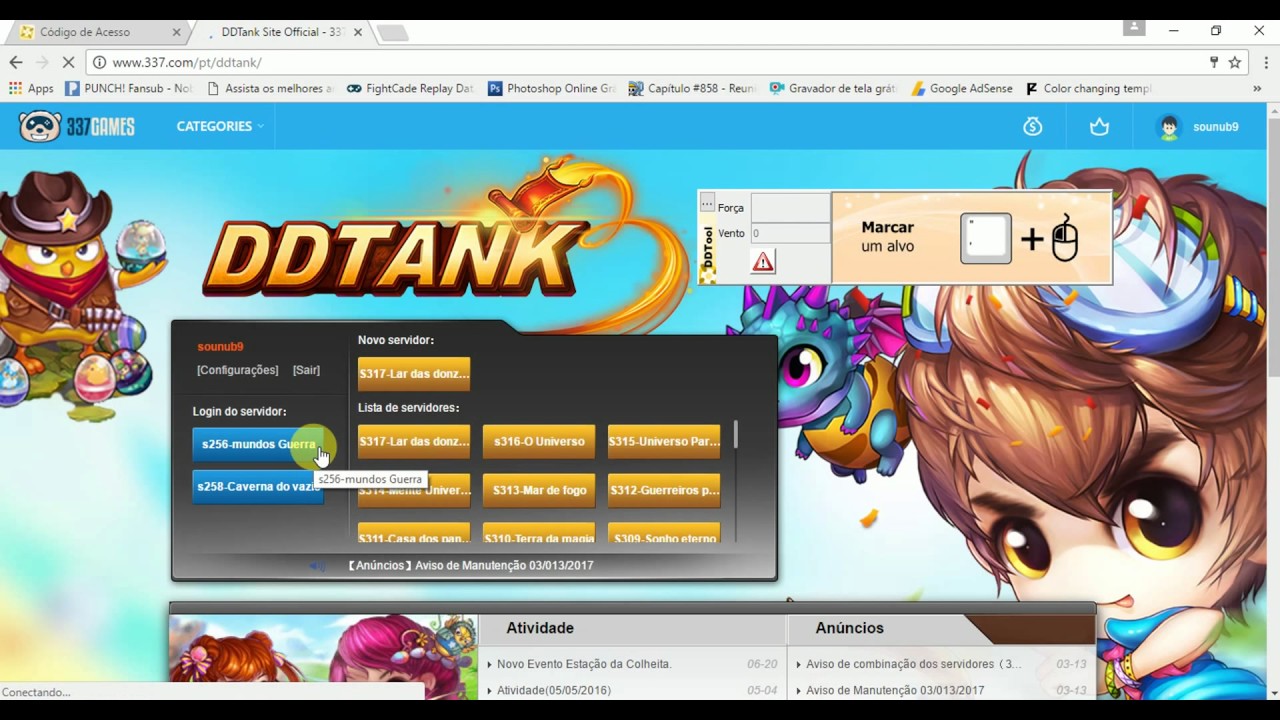
Task: Click the Atividade section heading
Action: tap(540, 628)
